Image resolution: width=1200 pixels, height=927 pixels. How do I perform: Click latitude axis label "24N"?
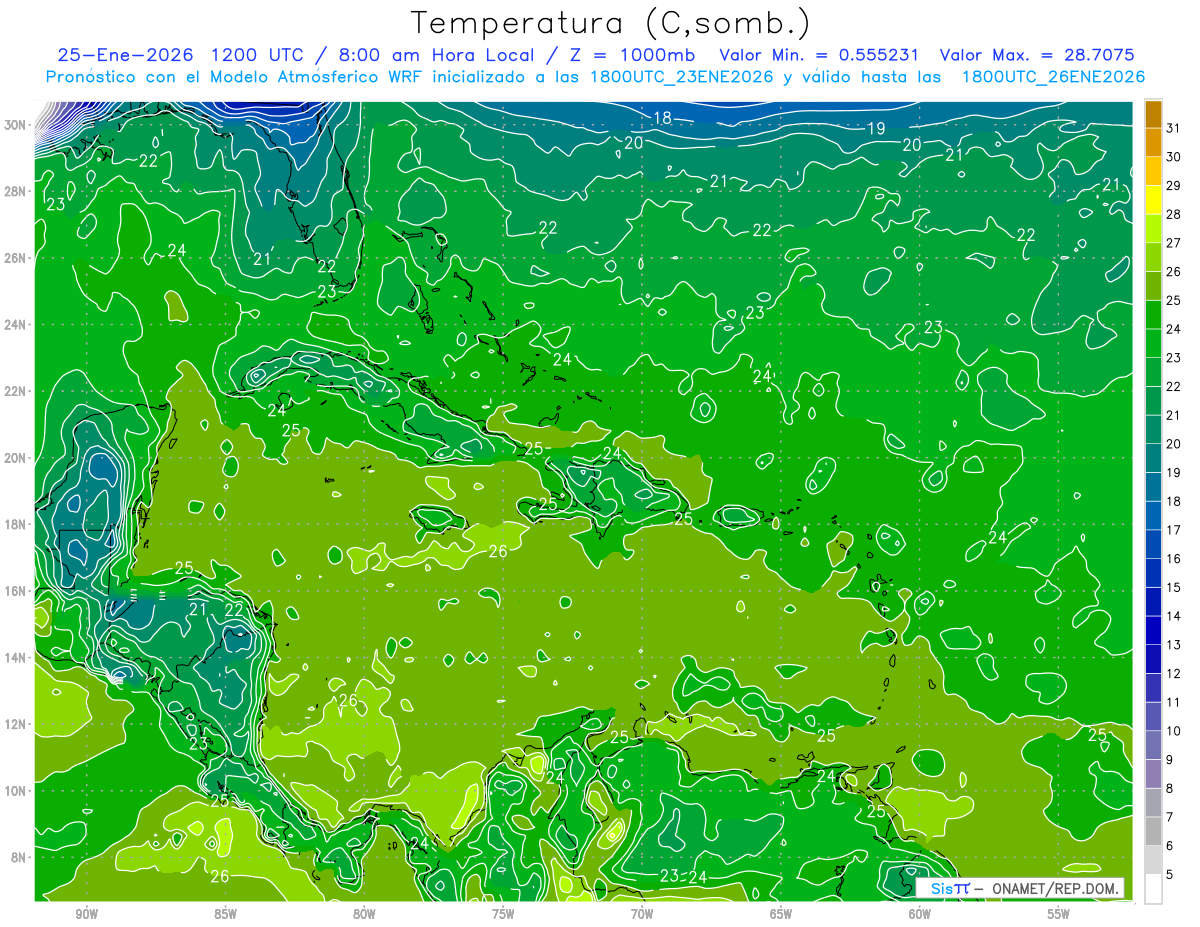tap(16, 325)
